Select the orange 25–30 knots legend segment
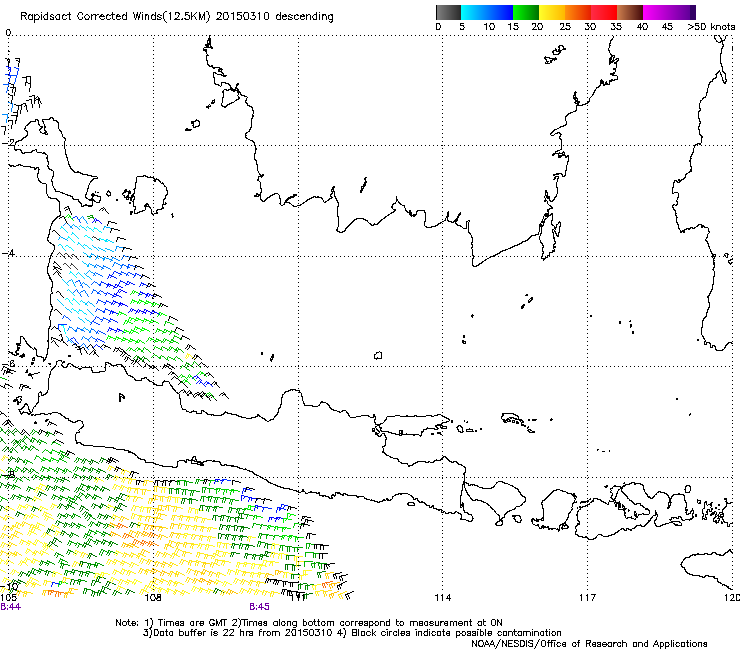Image resolution: width=740 pixels, height=650 pixels. [578, 12]
